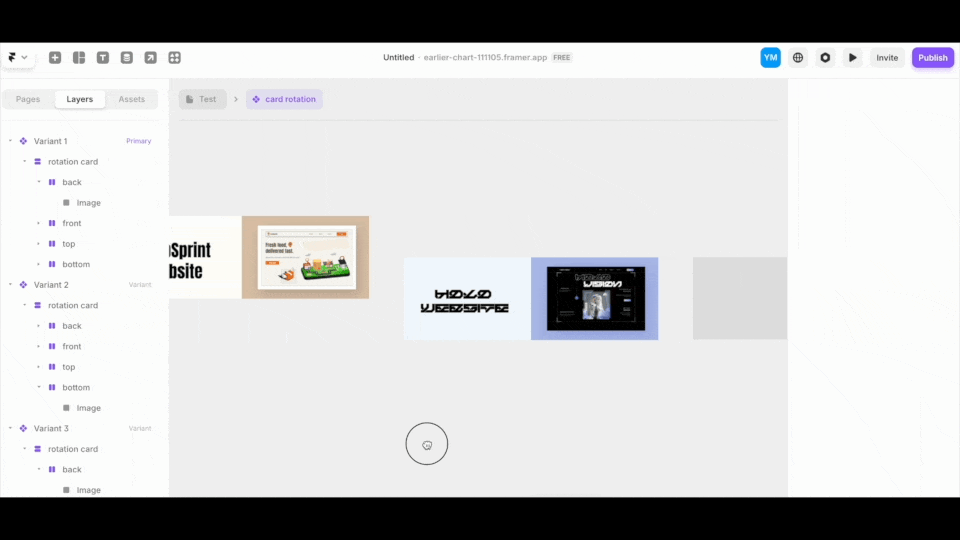Image resolution: width=960 pixels, height=540 pixels.
Task: Select the Text tool in toolbar
Action: point(103,58)
